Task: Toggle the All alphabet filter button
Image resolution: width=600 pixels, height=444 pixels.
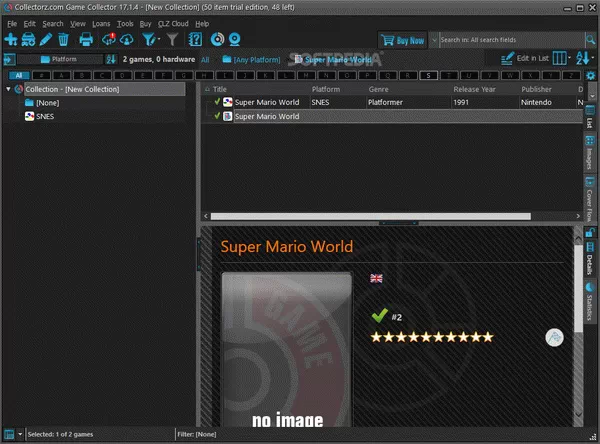Action: point(18,74)
